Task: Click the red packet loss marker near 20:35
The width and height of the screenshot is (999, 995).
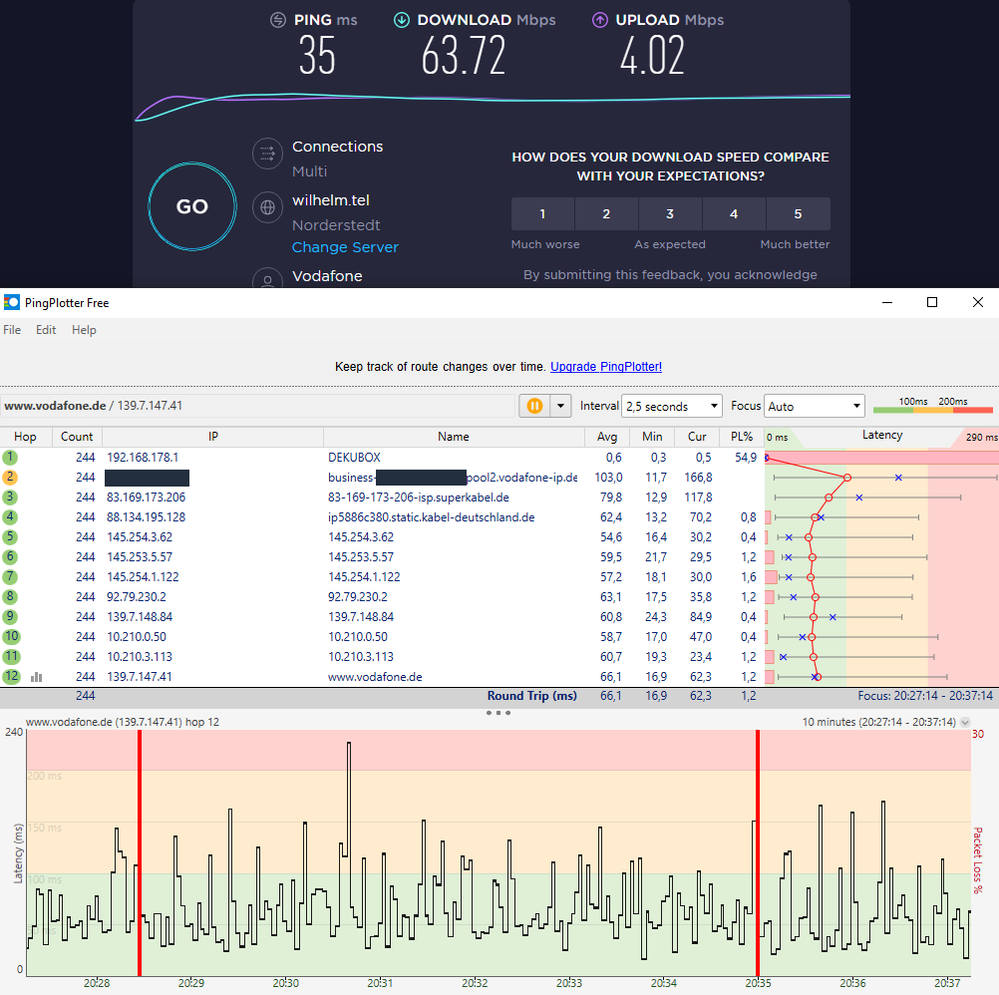Action: [758, 852]
